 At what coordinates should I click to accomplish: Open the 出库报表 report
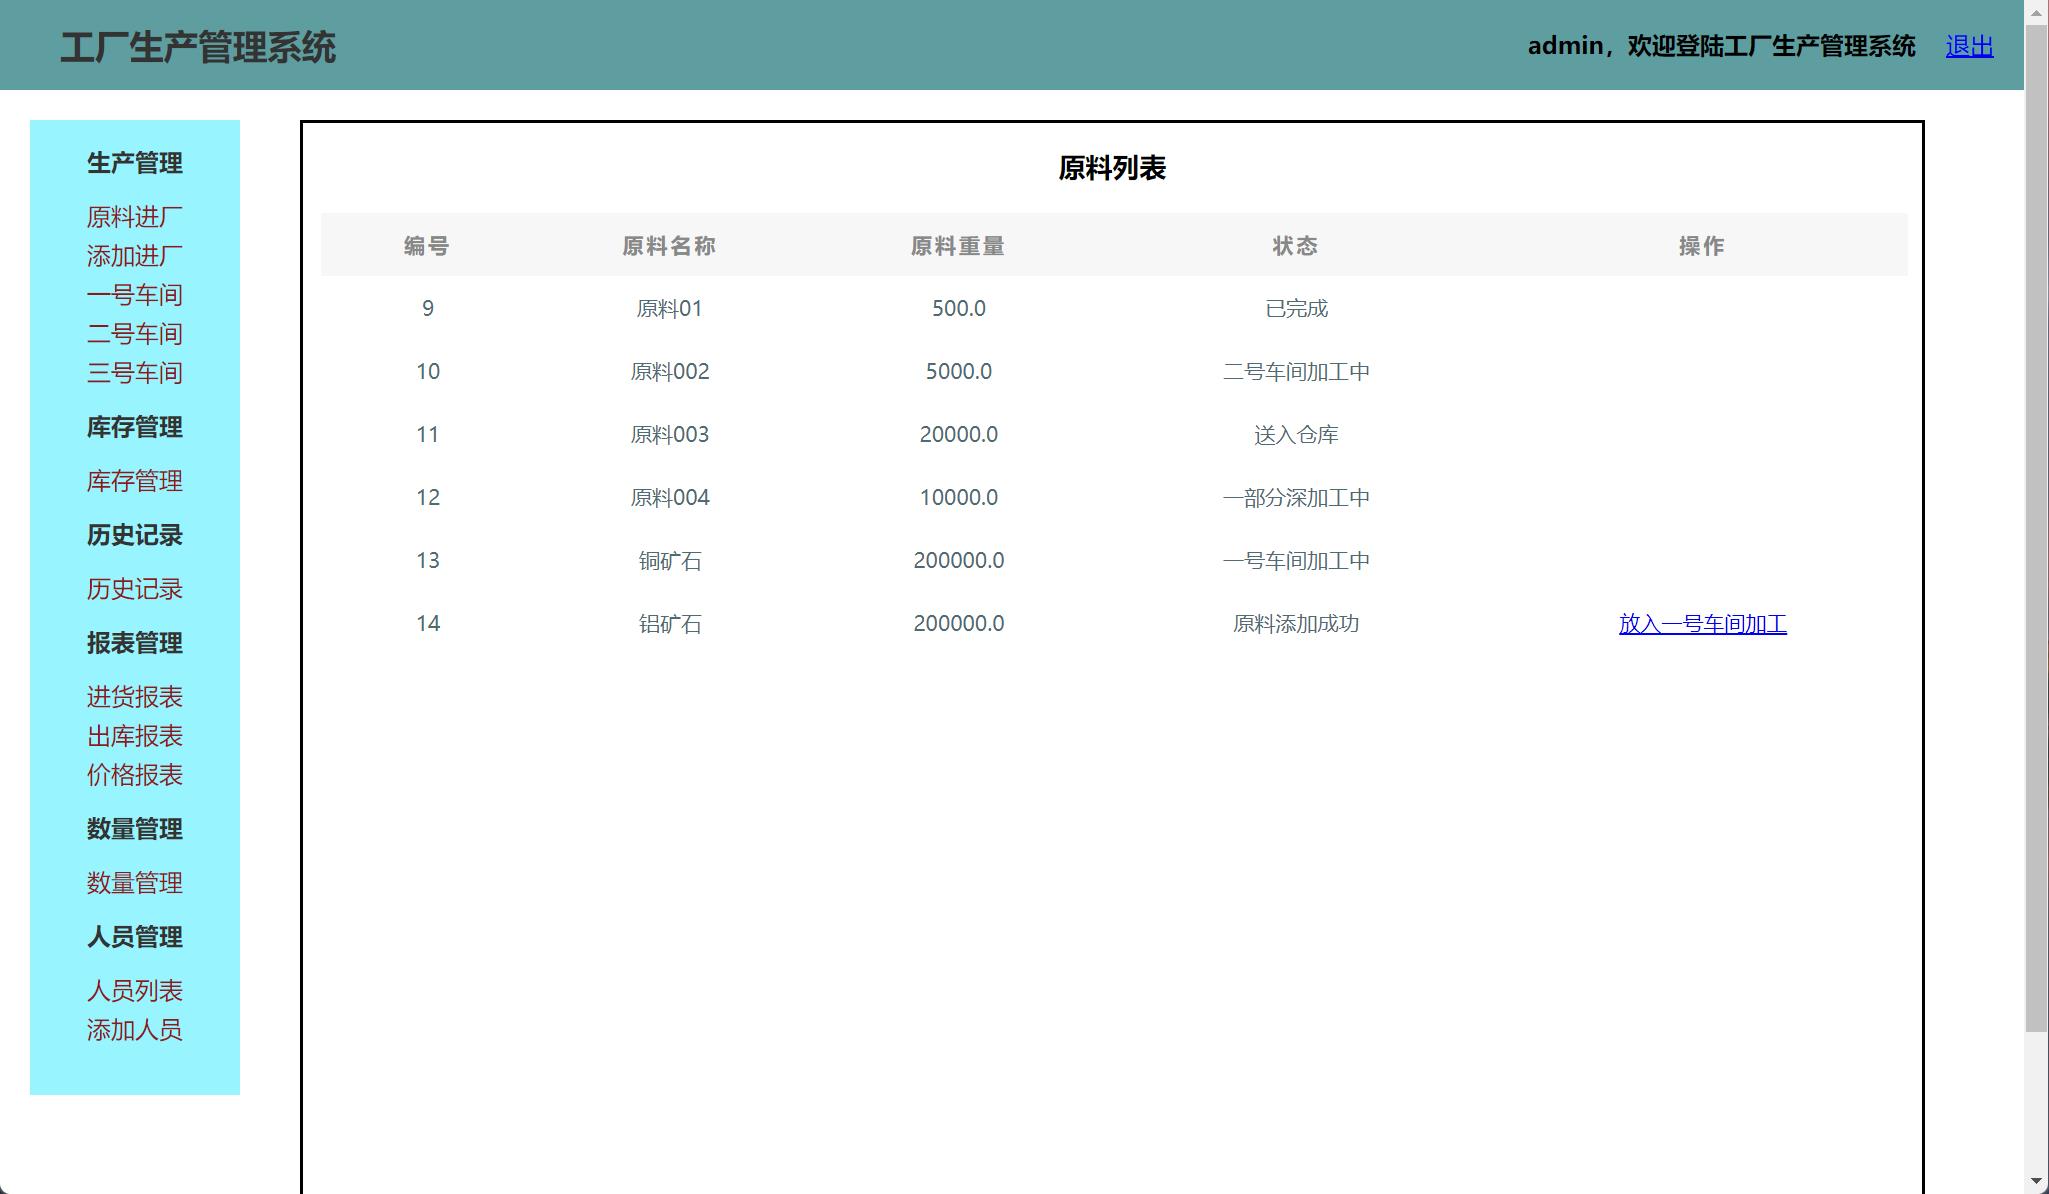134,736
